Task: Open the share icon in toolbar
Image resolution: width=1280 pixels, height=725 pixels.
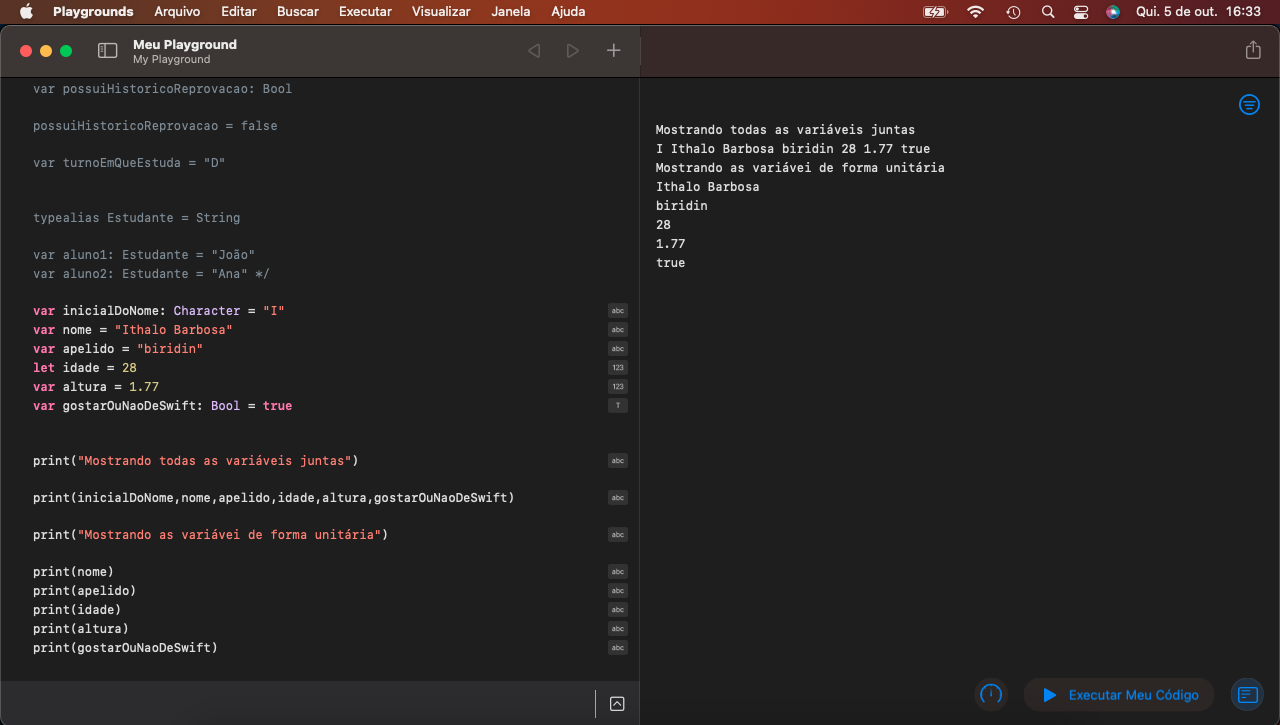Action: [x=1253, y=50]
